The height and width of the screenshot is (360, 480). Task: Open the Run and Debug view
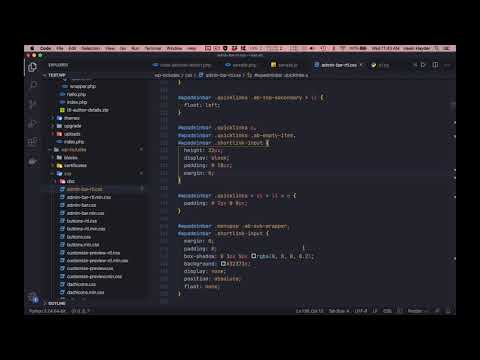coord(32,124)
